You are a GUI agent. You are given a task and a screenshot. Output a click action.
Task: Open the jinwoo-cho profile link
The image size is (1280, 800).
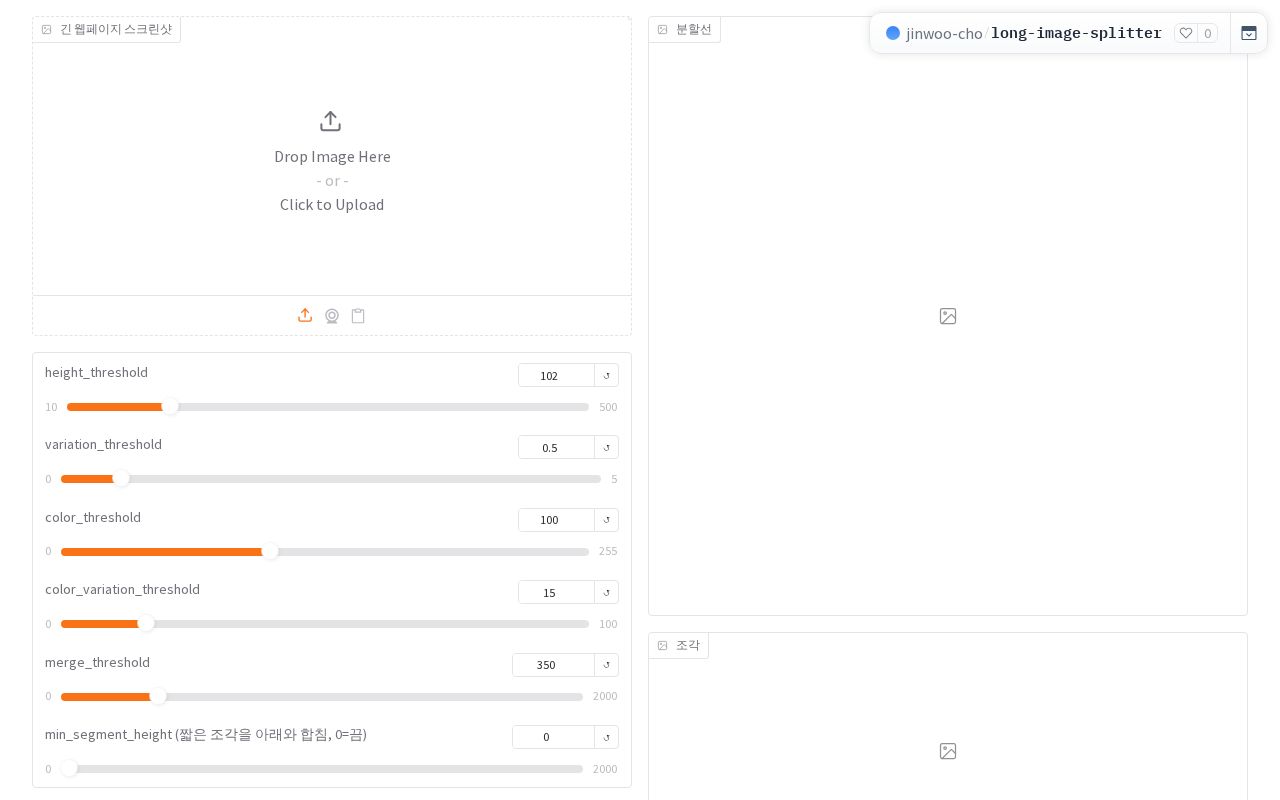(944, 33)
